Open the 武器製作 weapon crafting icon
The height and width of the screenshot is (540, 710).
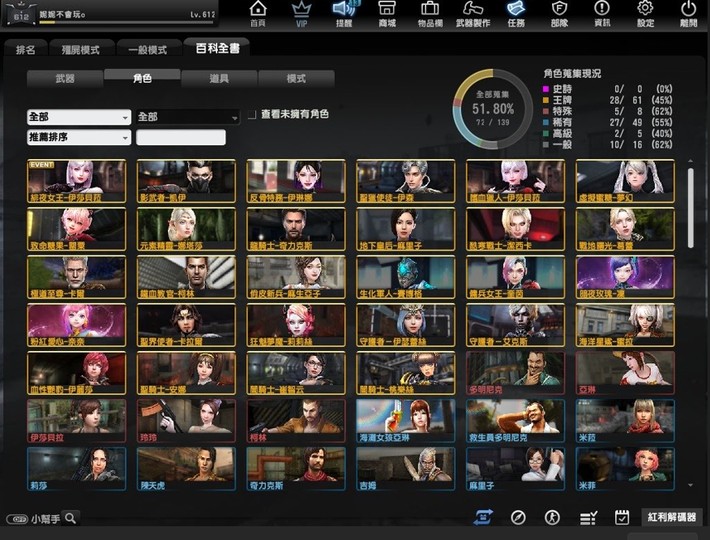473,14
